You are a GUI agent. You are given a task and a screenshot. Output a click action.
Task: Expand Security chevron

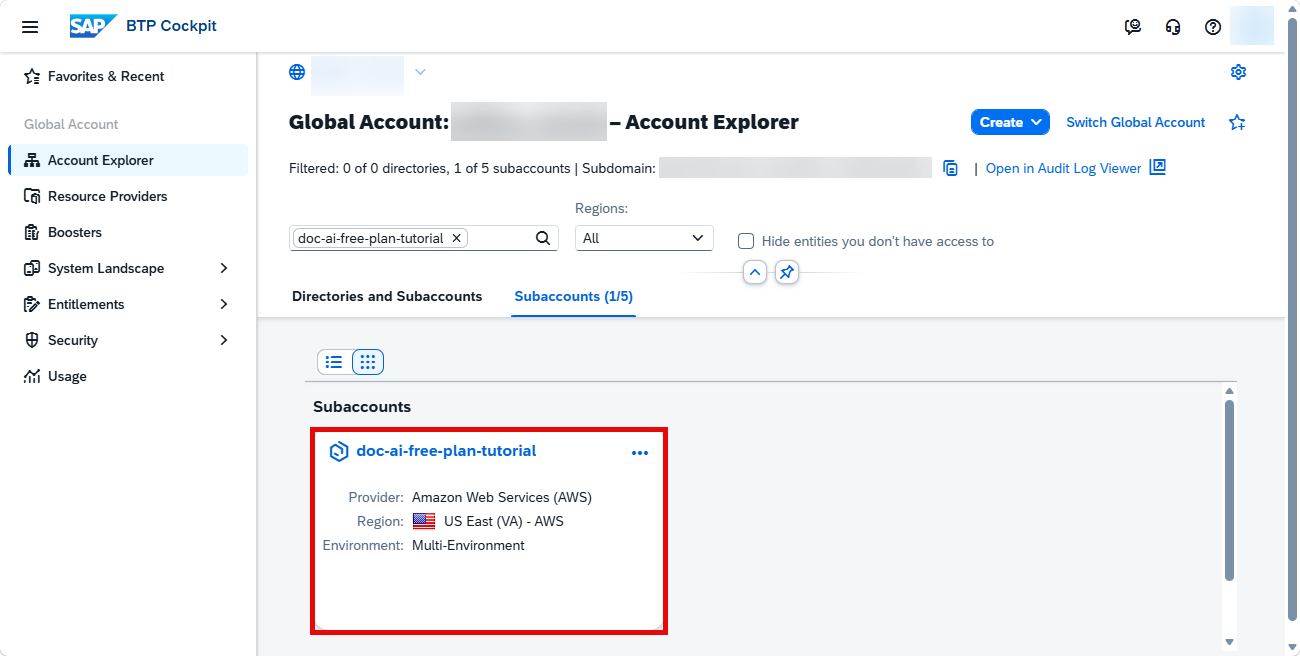223,340
